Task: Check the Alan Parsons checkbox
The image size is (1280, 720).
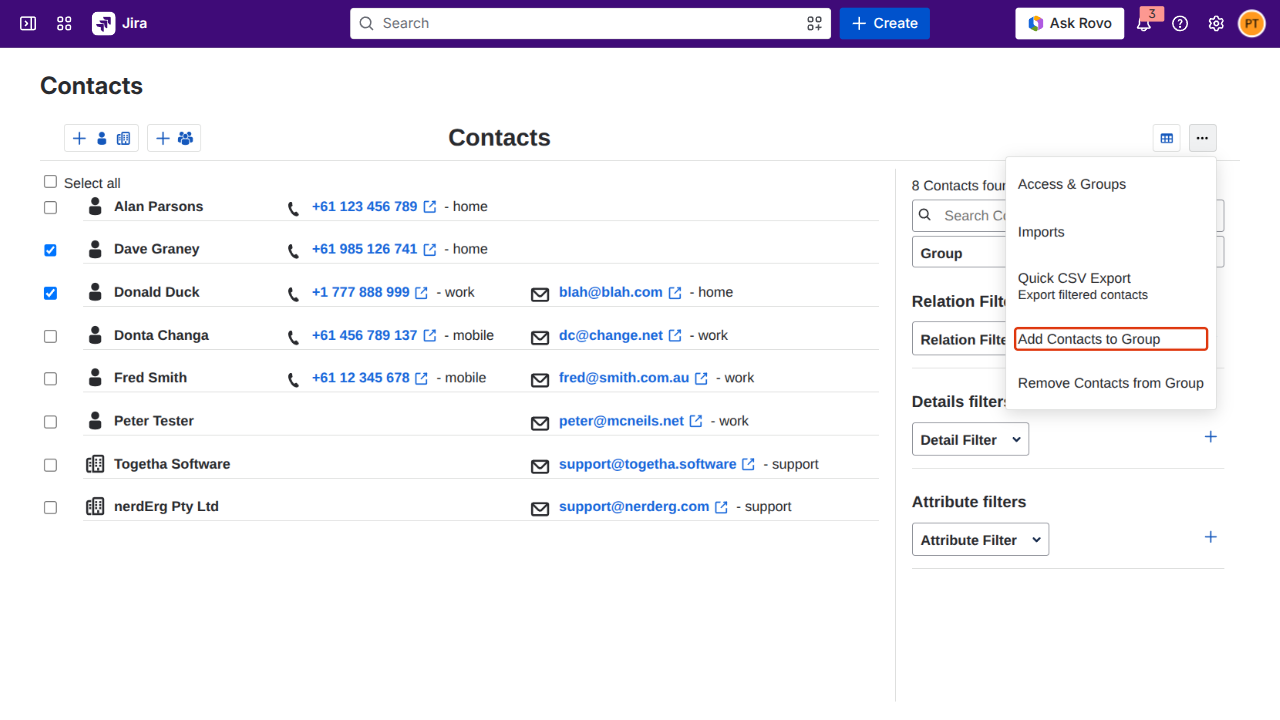Action: (x=50, y=207)
